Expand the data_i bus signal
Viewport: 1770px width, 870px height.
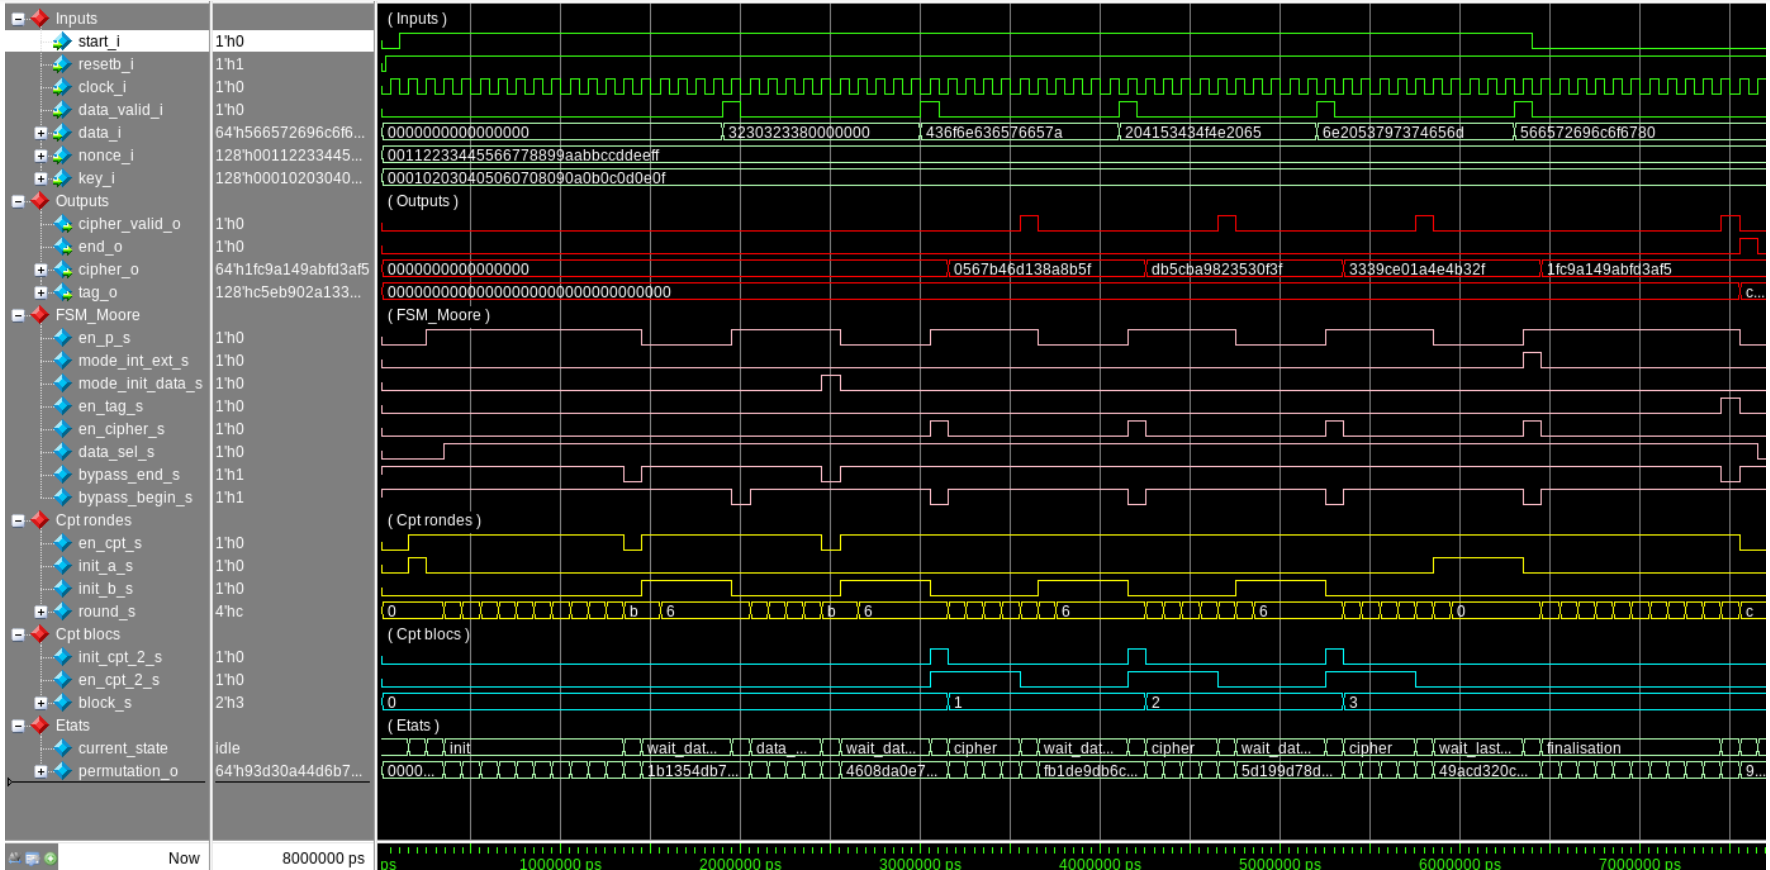(40, 133)
